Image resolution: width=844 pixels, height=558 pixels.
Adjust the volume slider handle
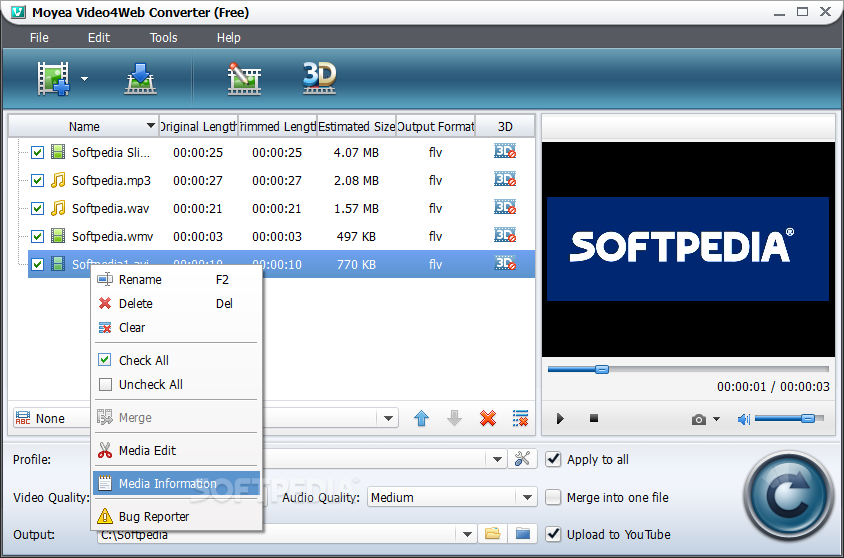808,419
